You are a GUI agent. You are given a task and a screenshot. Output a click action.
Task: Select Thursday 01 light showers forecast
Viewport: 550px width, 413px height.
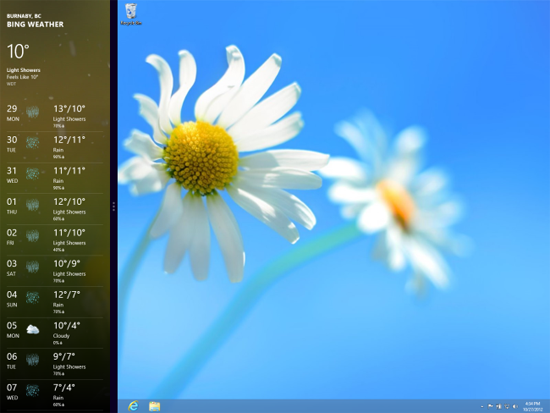[54, 209]
